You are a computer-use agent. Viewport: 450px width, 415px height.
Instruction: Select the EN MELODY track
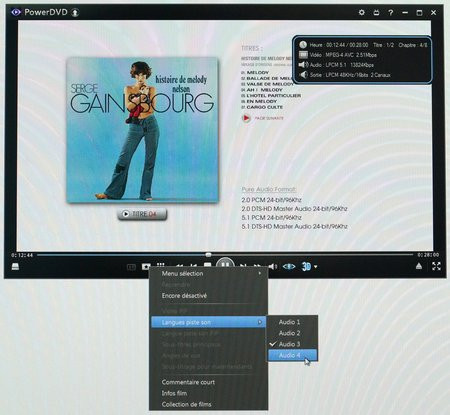259,101
